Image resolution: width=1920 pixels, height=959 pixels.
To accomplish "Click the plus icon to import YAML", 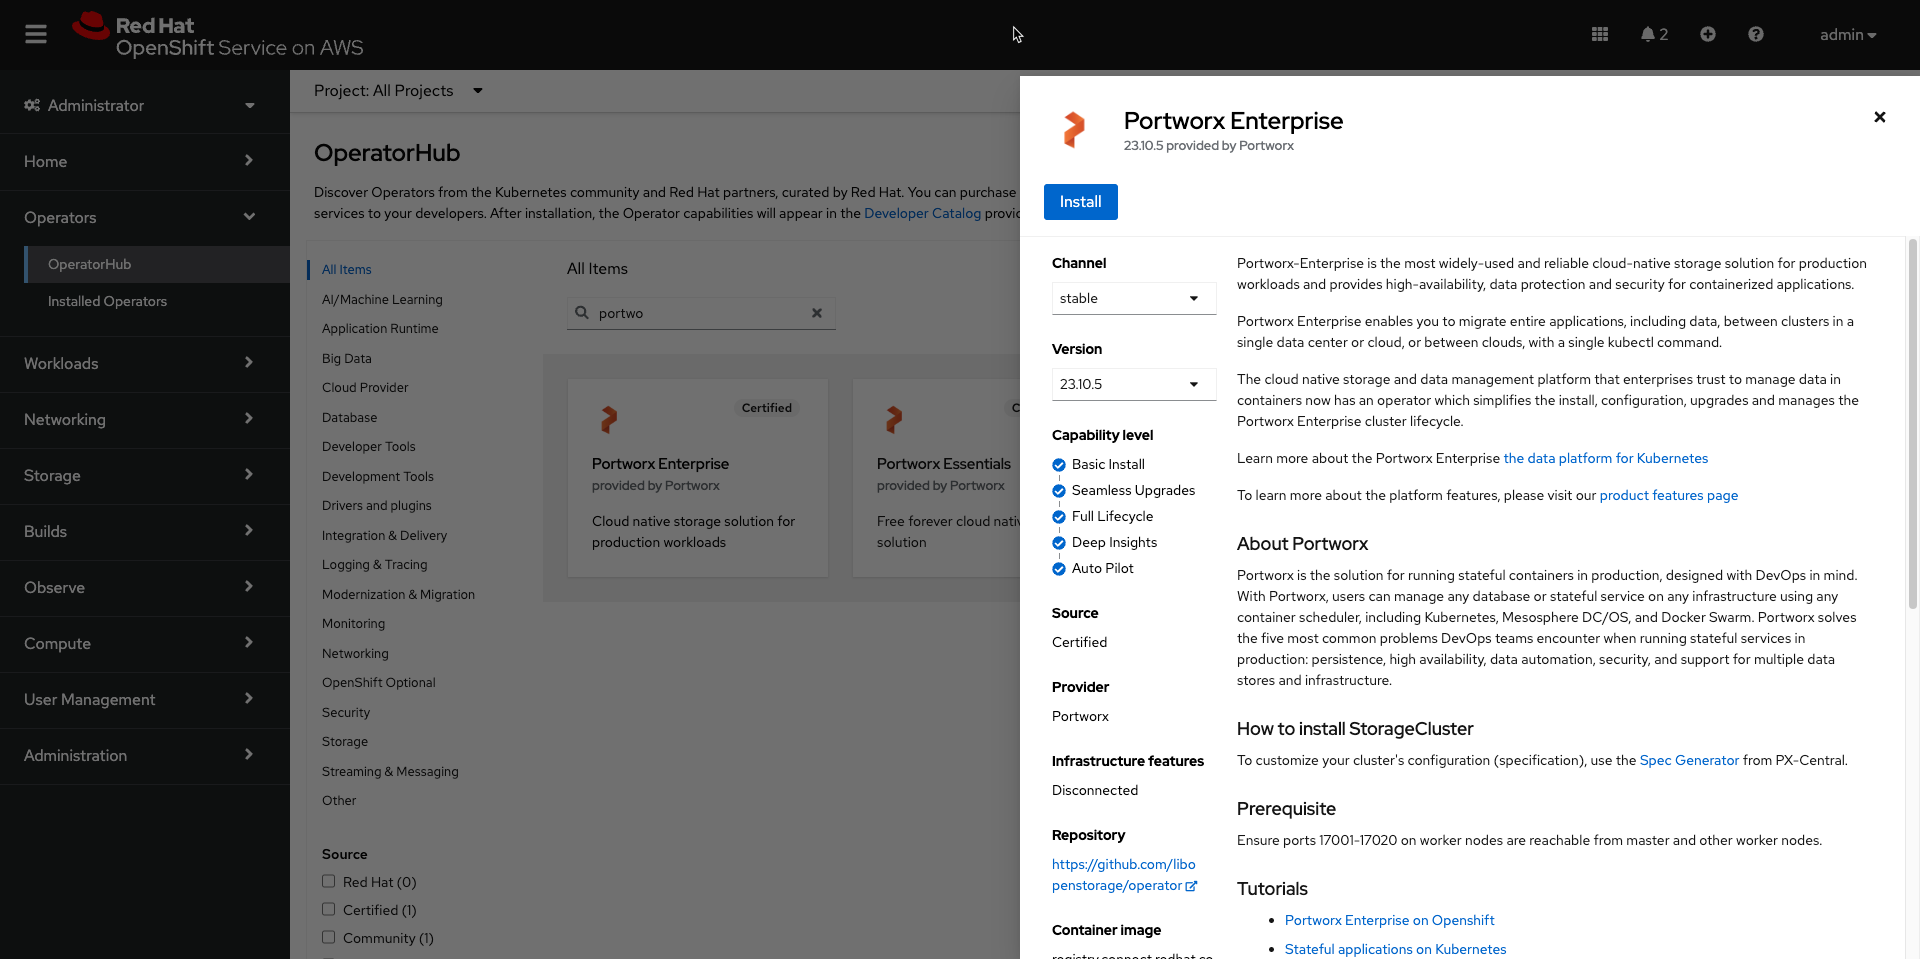I will (1707, 33).
